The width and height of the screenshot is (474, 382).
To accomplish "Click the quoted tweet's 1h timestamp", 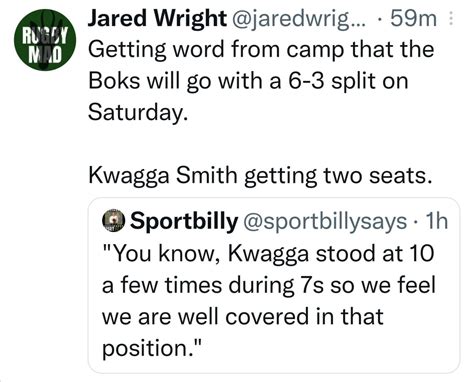I will 437,220.
